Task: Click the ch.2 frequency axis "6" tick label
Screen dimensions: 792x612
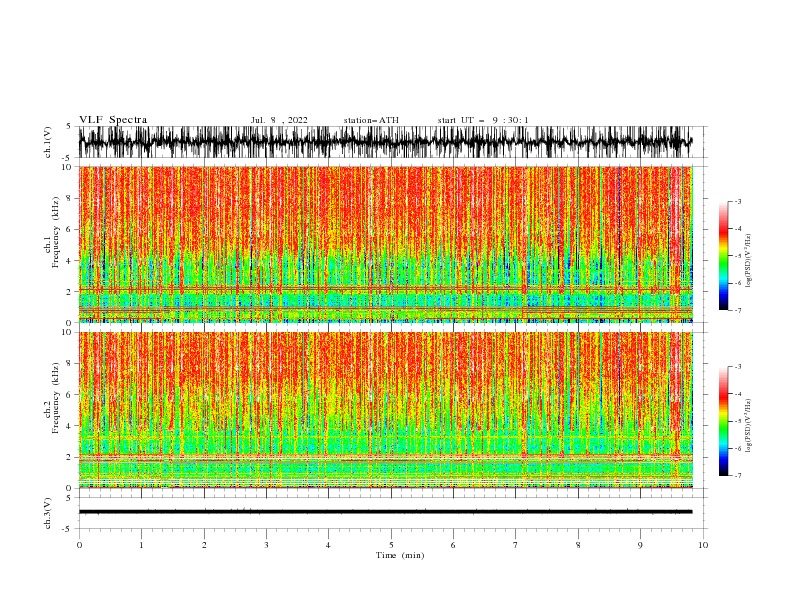Action: (x=69, y=394)
